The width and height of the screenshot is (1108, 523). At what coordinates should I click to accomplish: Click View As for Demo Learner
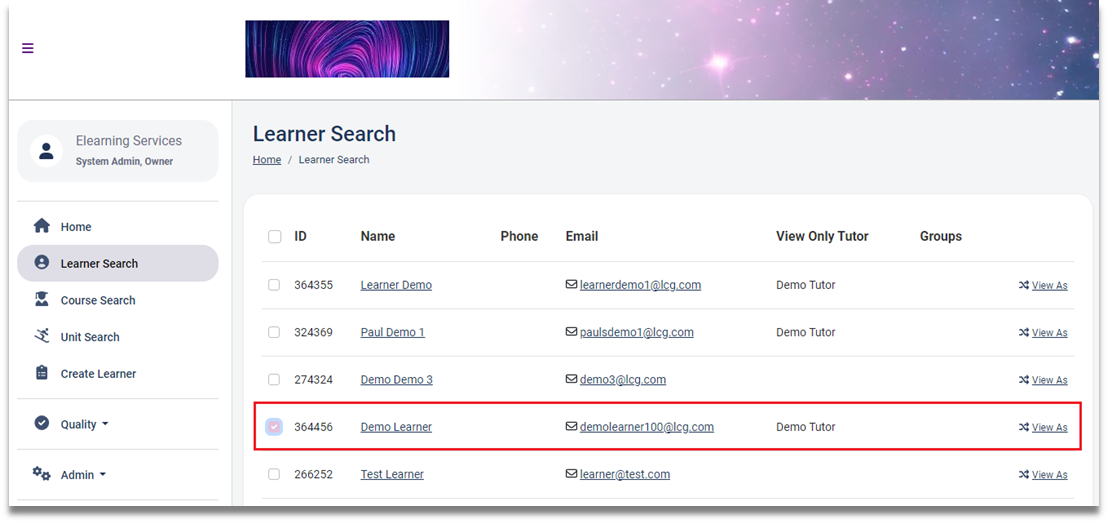(x=1049, y=428)
